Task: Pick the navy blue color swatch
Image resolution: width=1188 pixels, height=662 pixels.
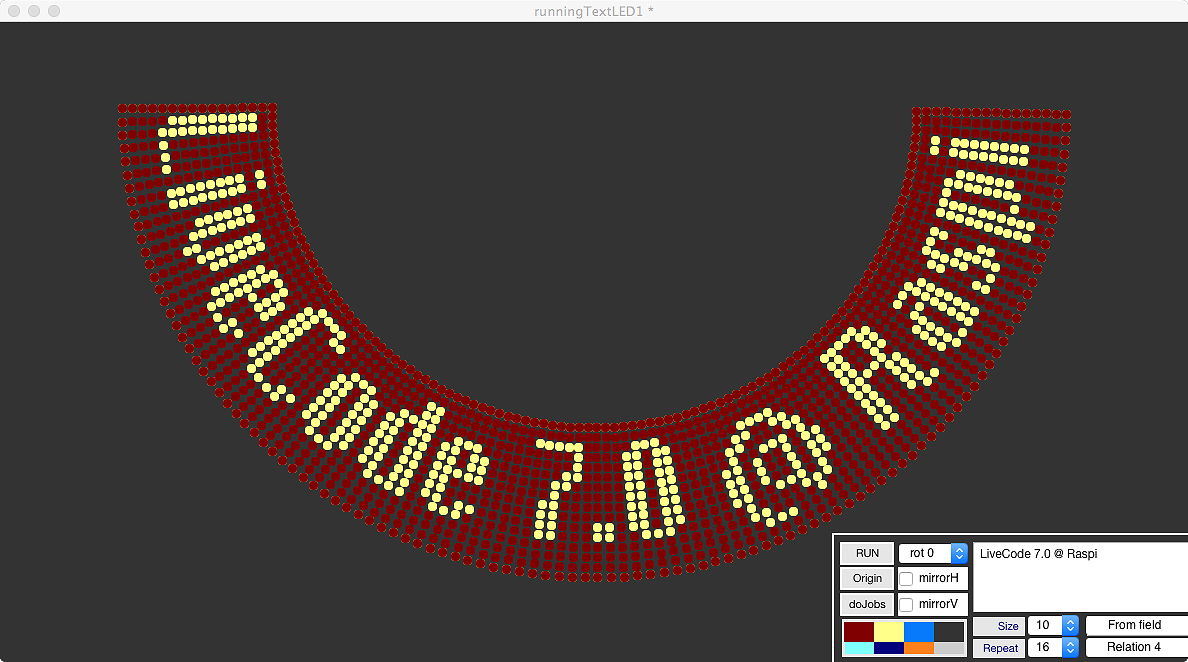Action: tap(889, 648)
